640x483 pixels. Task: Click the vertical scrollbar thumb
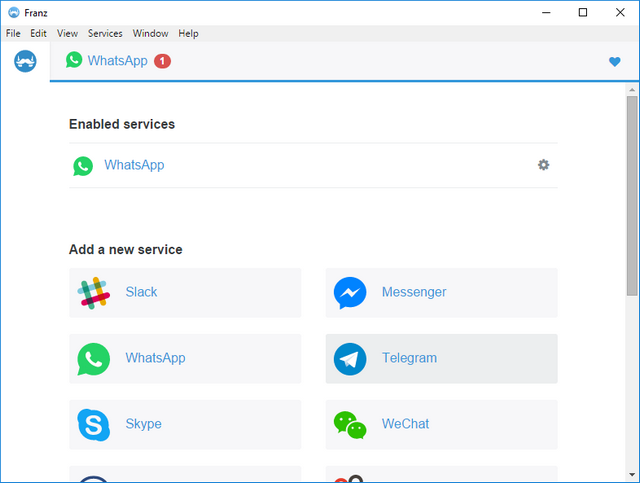632,196
